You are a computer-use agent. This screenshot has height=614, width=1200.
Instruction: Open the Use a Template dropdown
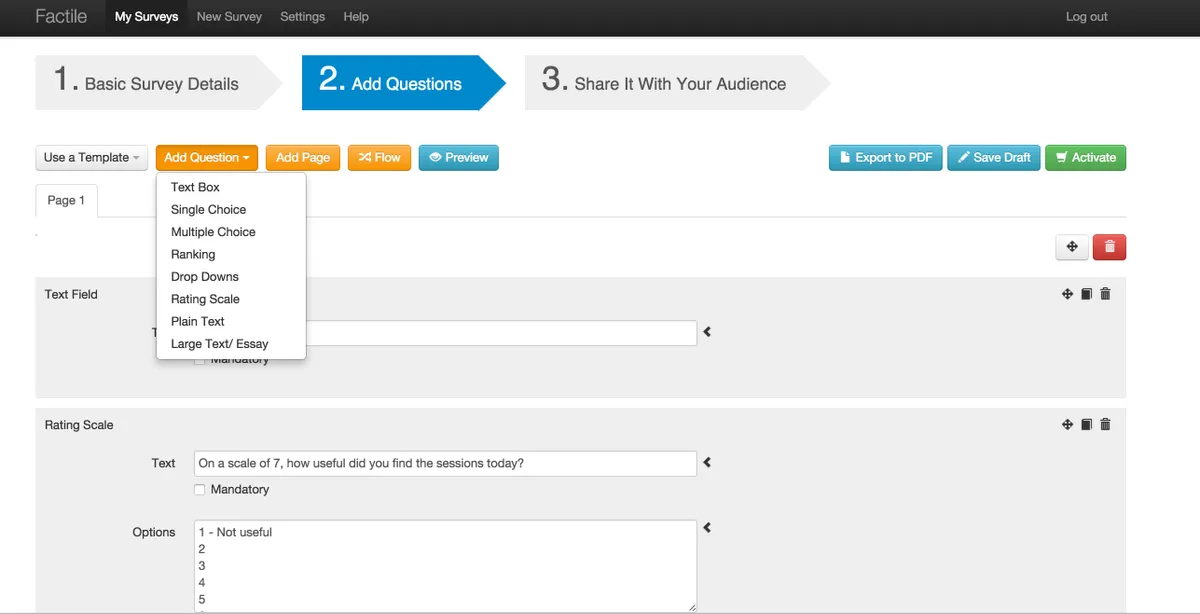point(92,158)
